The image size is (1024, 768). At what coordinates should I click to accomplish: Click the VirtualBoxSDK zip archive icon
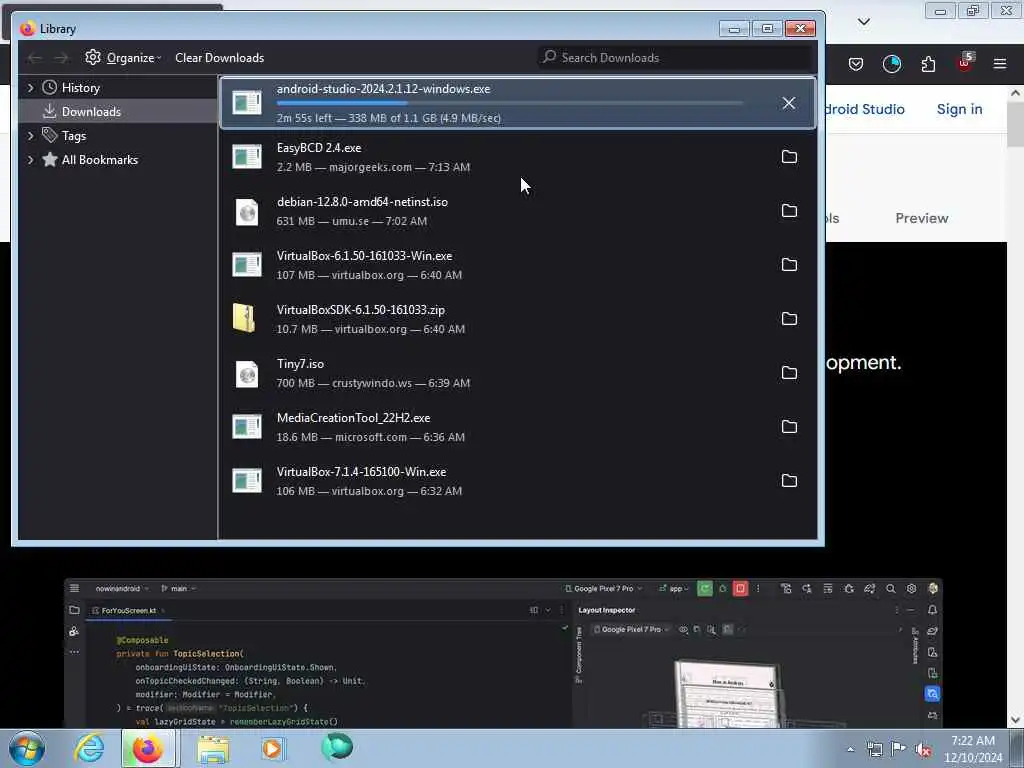(244, 319)
